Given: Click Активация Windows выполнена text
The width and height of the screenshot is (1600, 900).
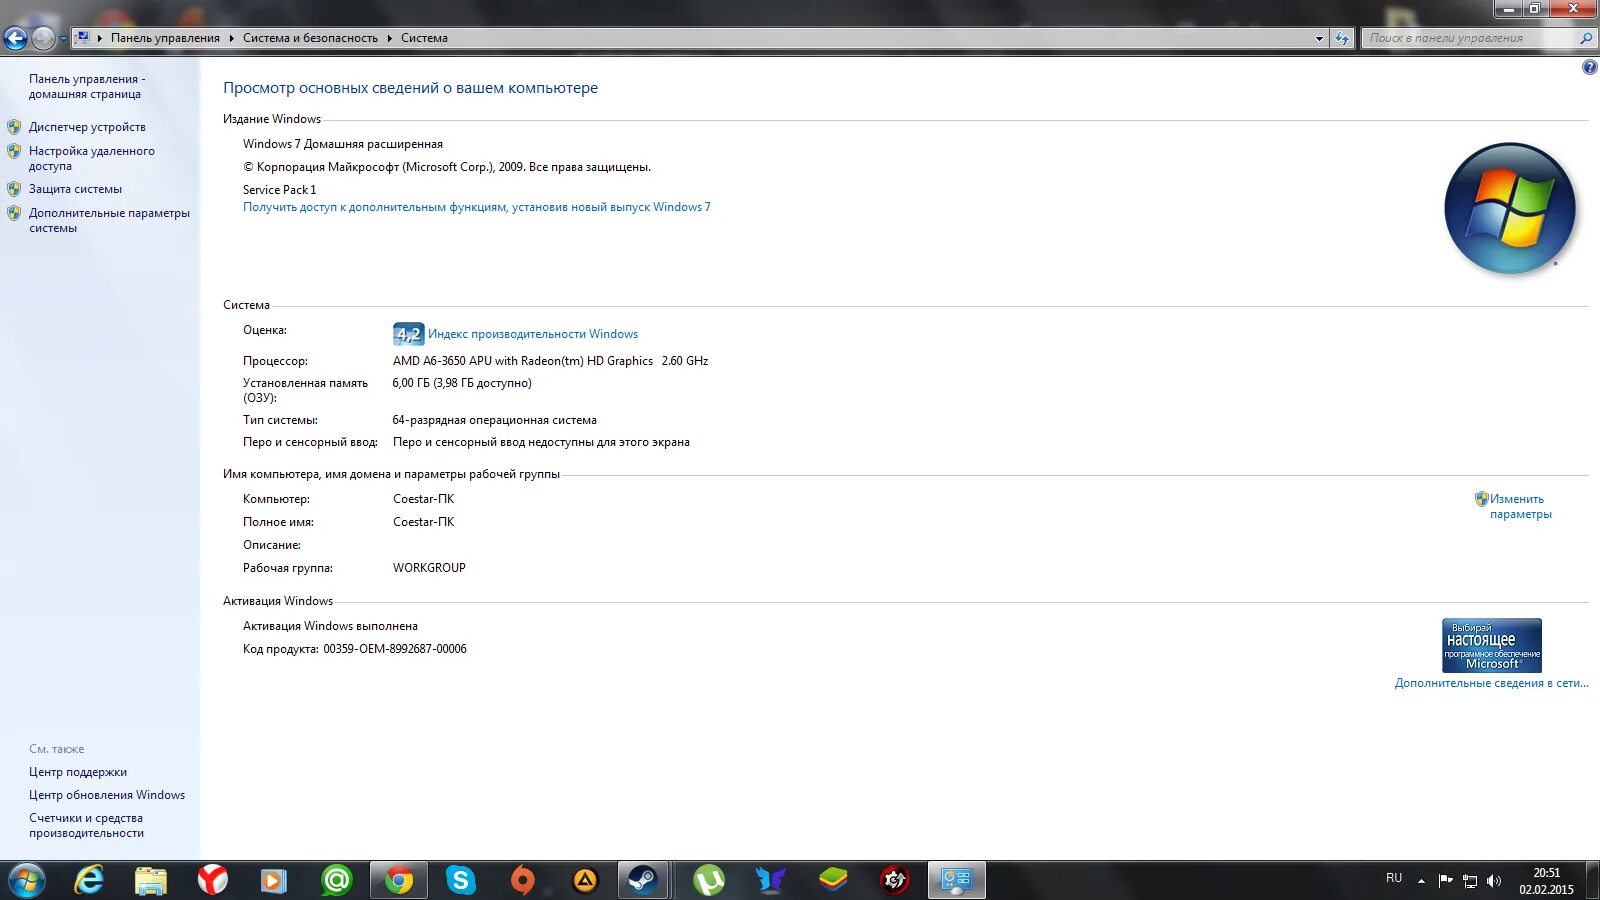Looking at the screenshot, I should 330,626.
